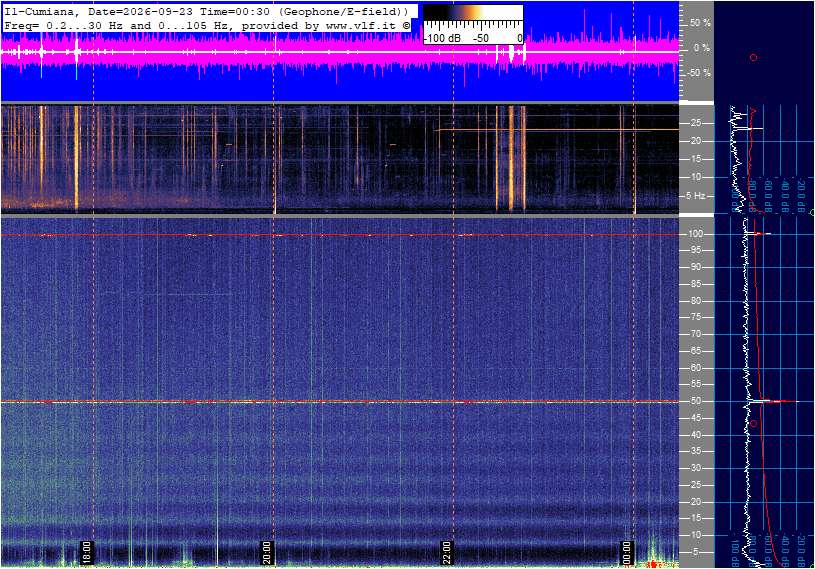Click the 50 Hz spectral peak in the right spectrum graph

pos(774,401)
